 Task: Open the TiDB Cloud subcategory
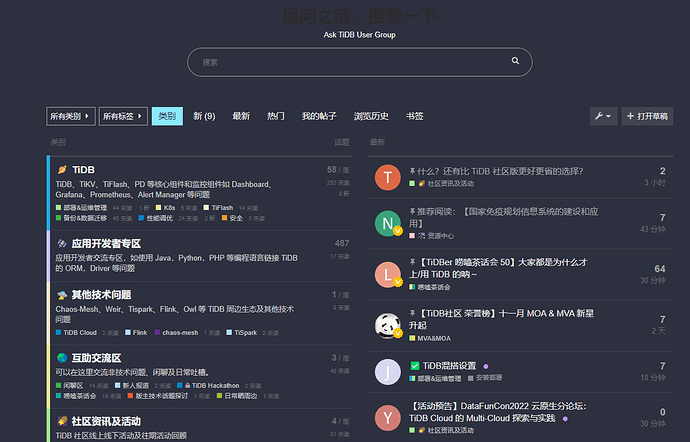pyautogui.click(x=76, y=333)
